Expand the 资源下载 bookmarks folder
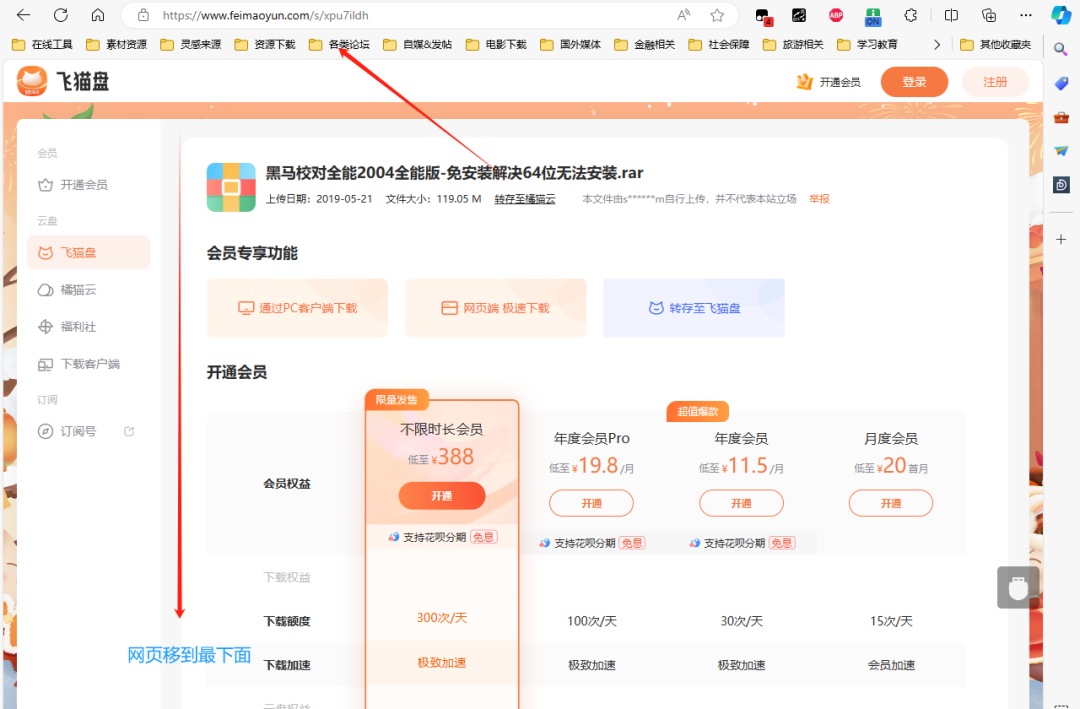Screen dimensions: 1080x709 click(265, 45)
